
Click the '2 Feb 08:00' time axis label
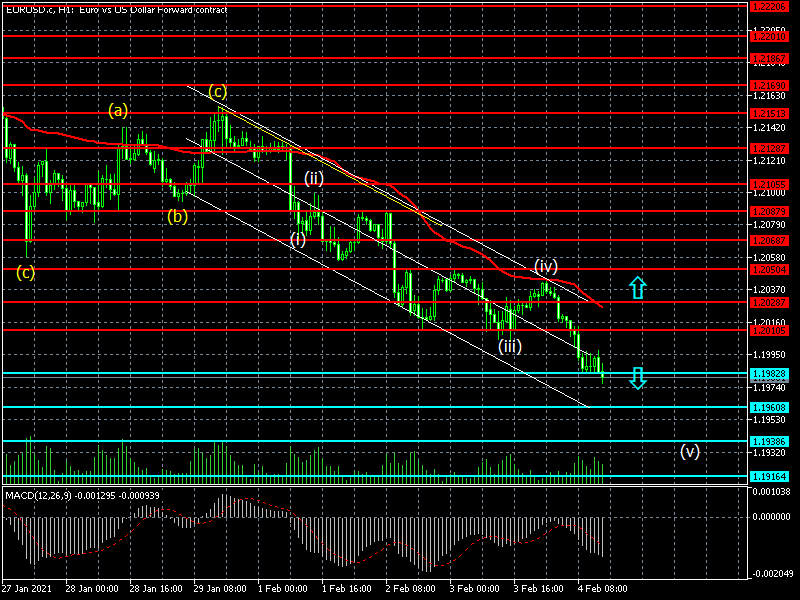[x=411, y=588]
